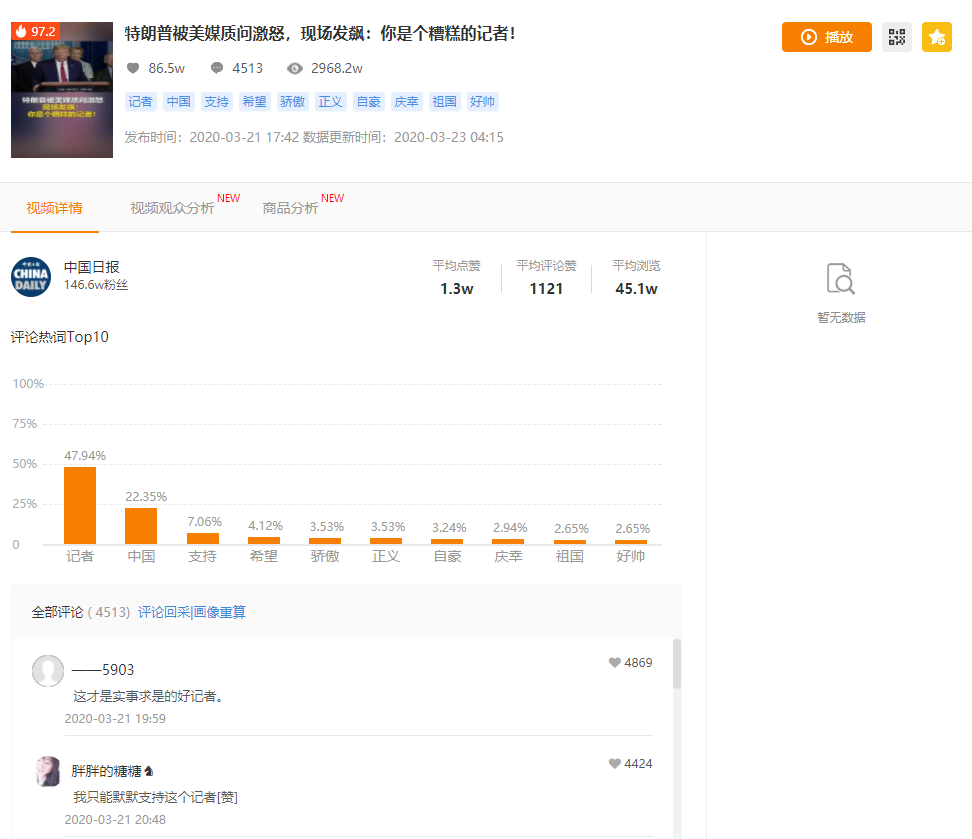
Task: Click the heart icon beside 4869
Action: (x=614, y=662)
